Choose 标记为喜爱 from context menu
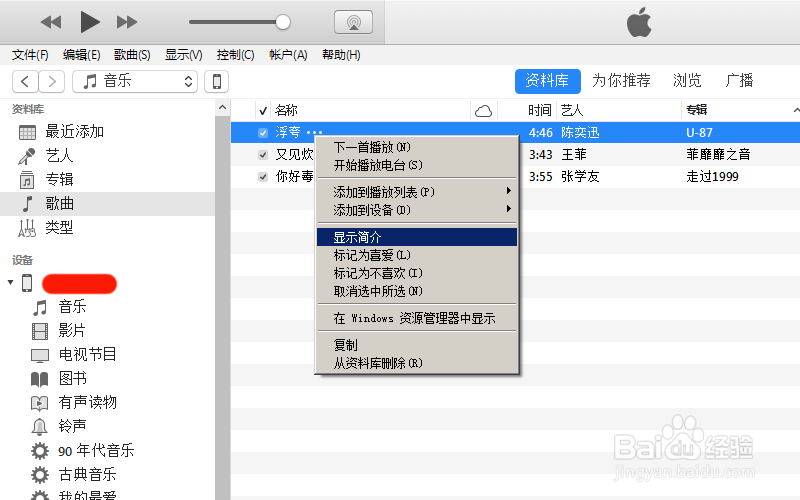Screen dimensions: 800x500 (417, 255)
